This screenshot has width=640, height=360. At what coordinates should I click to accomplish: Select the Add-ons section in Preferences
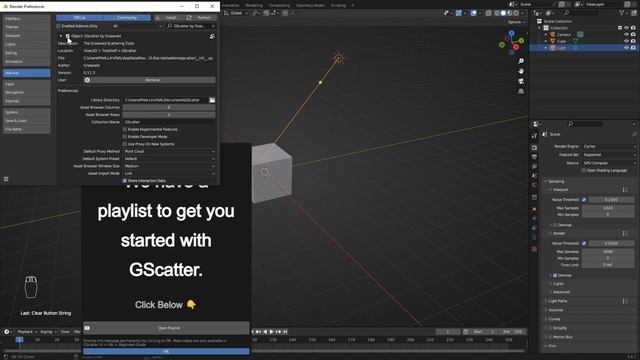click(27, 73)
